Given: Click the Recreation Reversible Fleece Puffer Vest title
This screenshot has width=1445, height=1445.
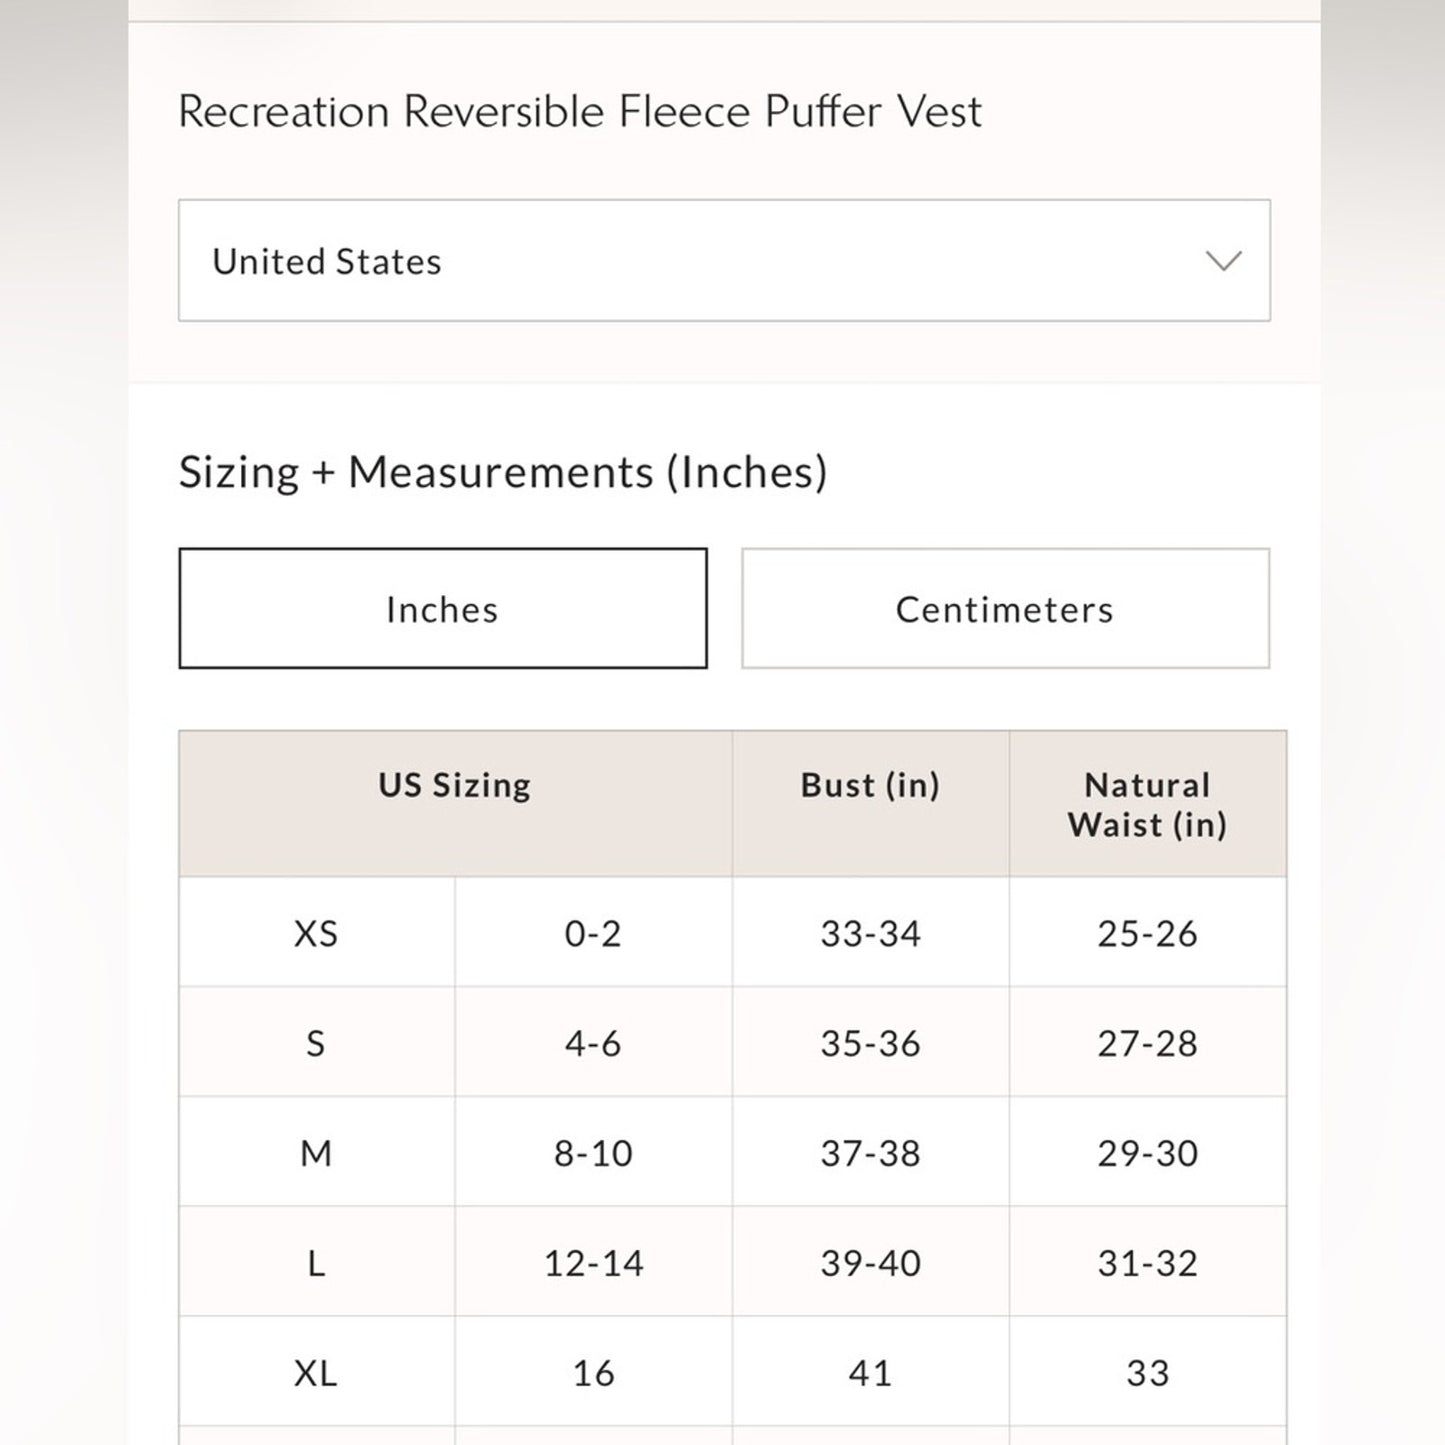Looking at the screenshot, I should pyautogui.click(x=580, y=111).
